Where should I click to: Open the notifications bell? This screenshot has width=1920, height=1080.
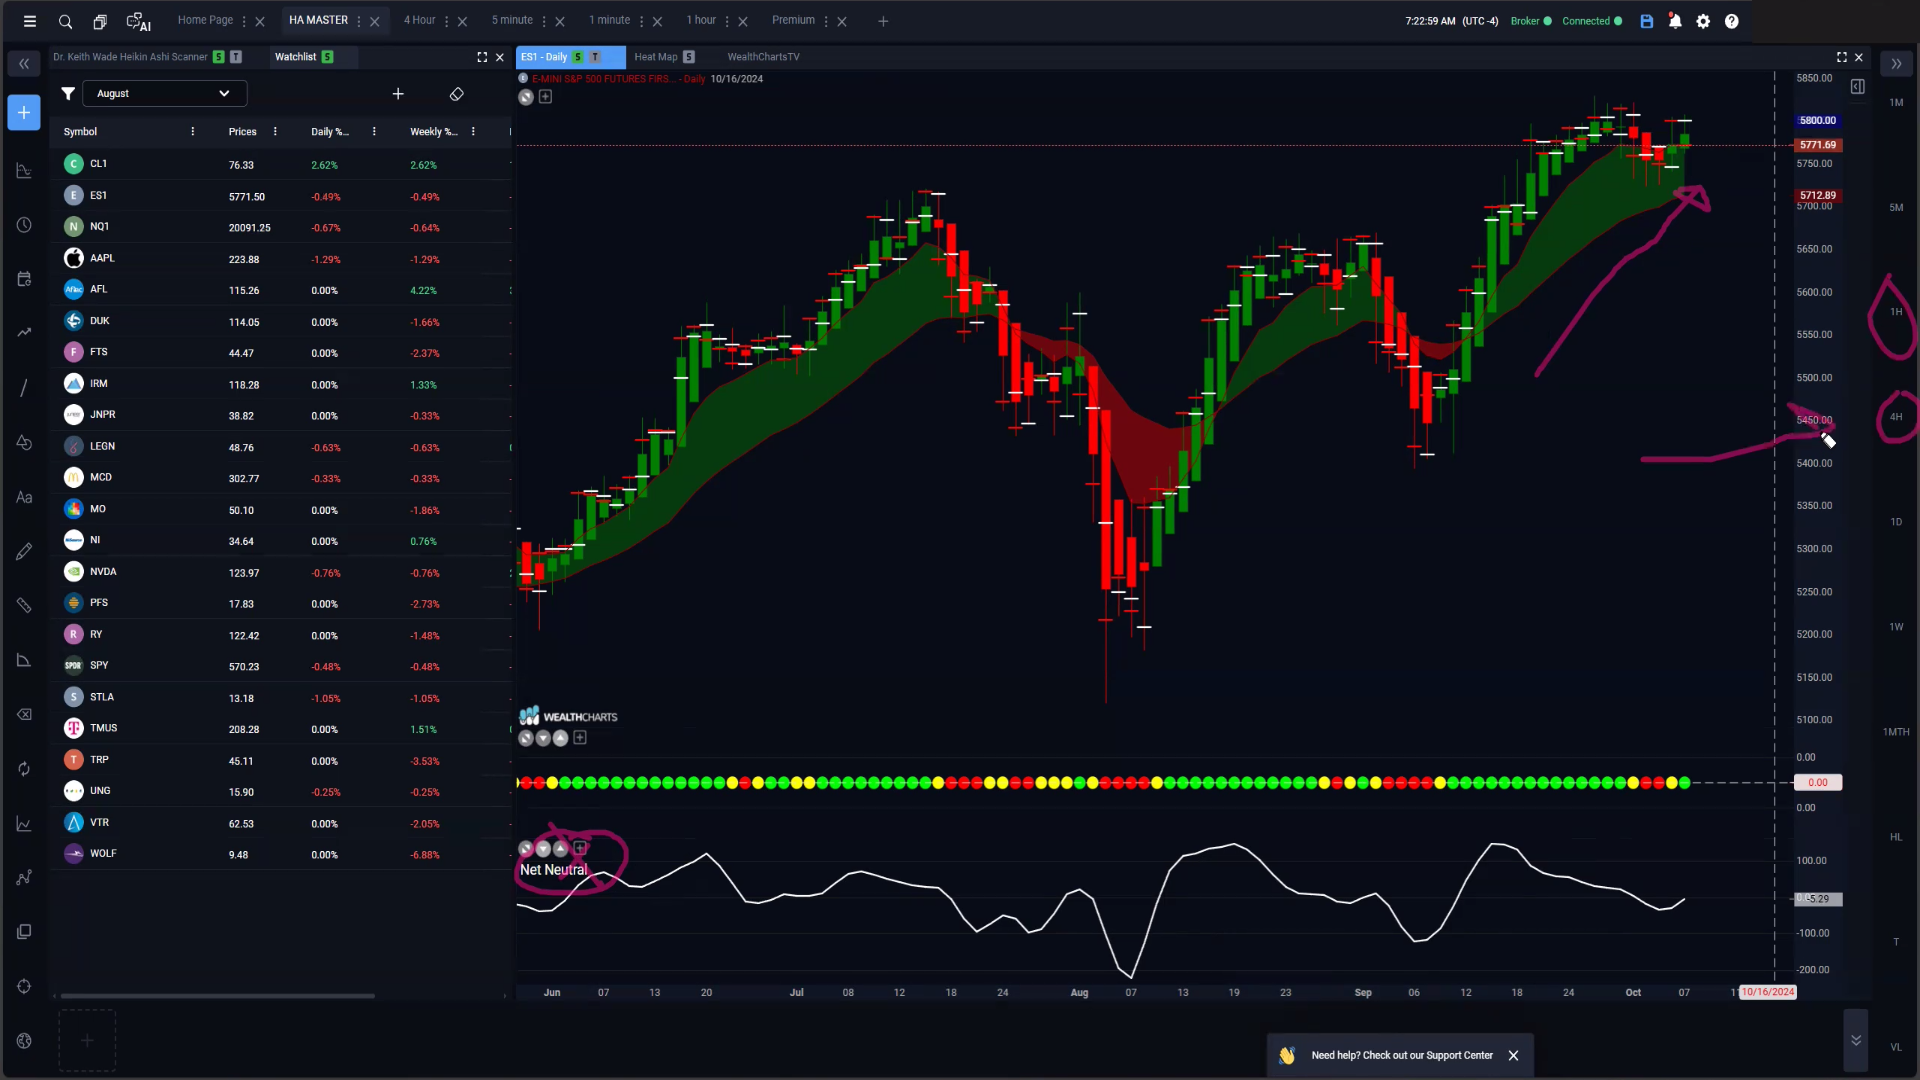1675,21
